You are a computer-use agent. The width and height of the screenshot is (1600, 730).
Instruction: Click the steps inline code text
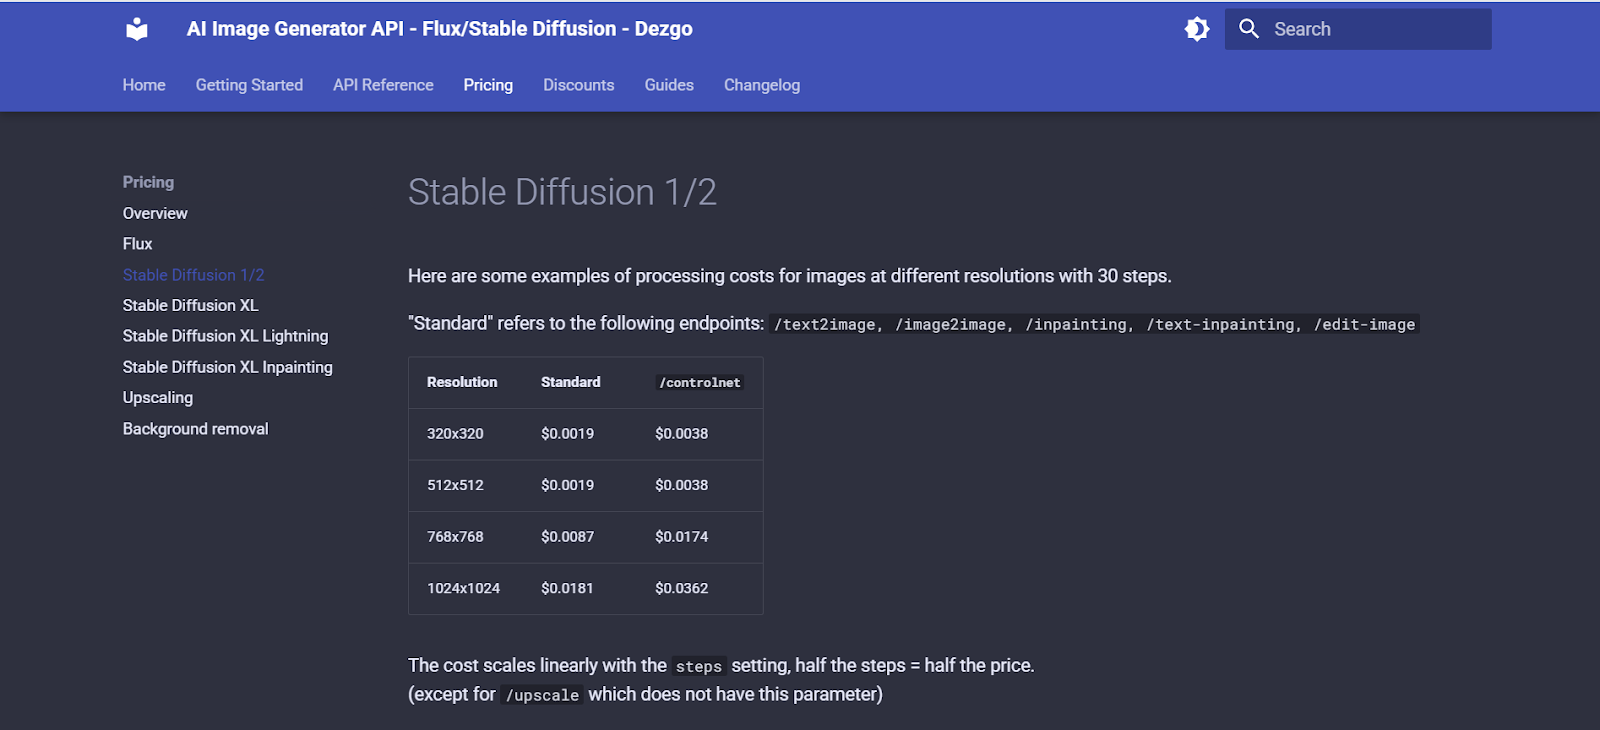click(699, 666)
